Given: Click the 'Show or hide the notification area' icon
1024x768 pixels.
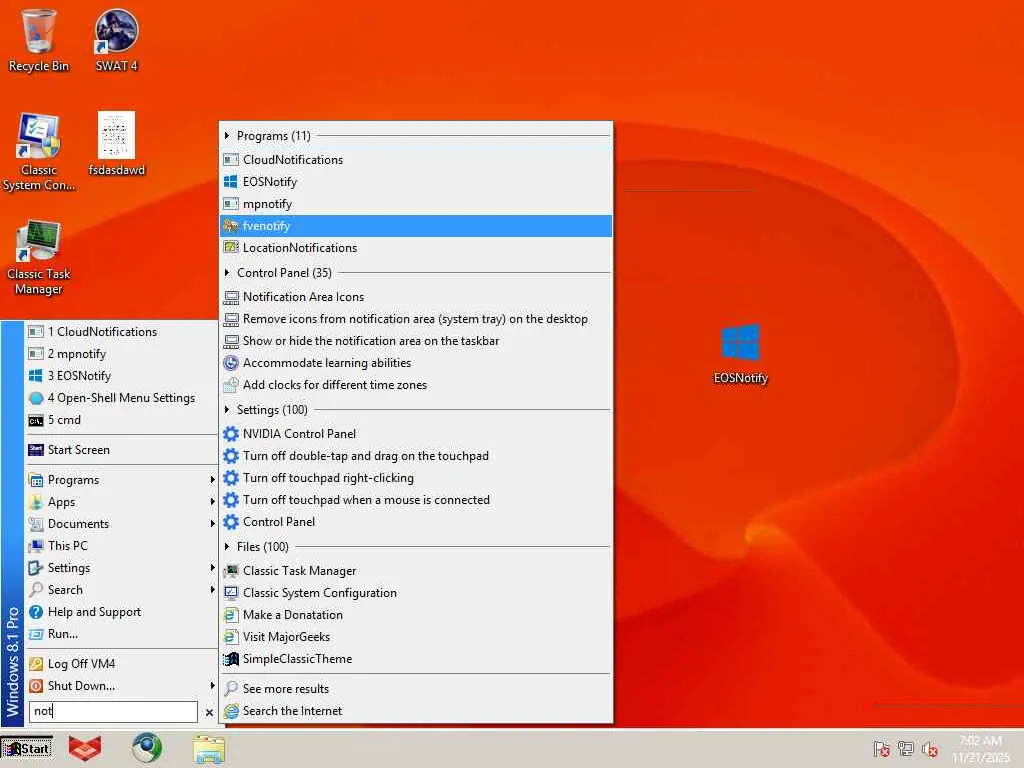Looking at the screenshot, I should (231, 341).
